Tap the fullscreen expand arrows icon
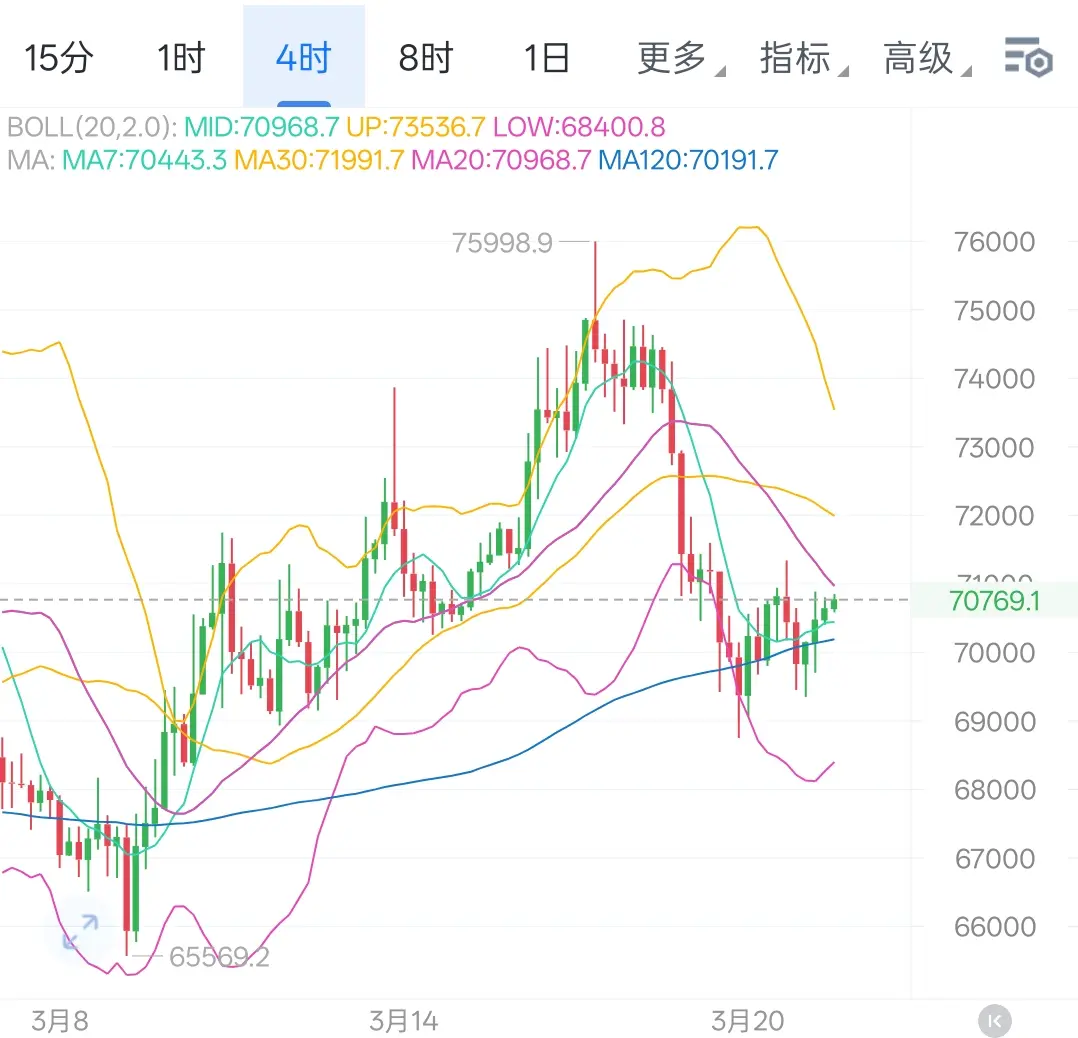The height and width of the screenshot is (1038, 1078). click(80, 931)
